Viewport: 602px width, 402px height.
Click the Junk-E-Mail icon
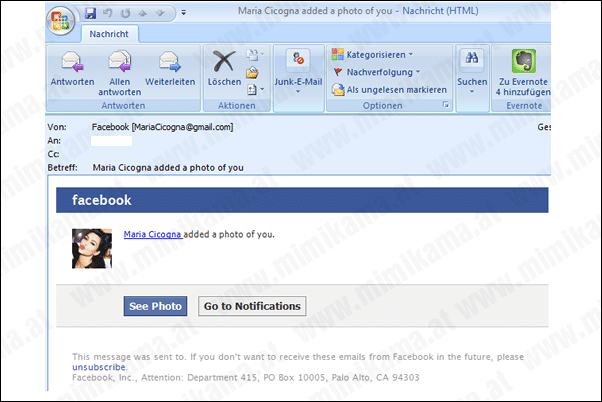(x=298, y=61)
